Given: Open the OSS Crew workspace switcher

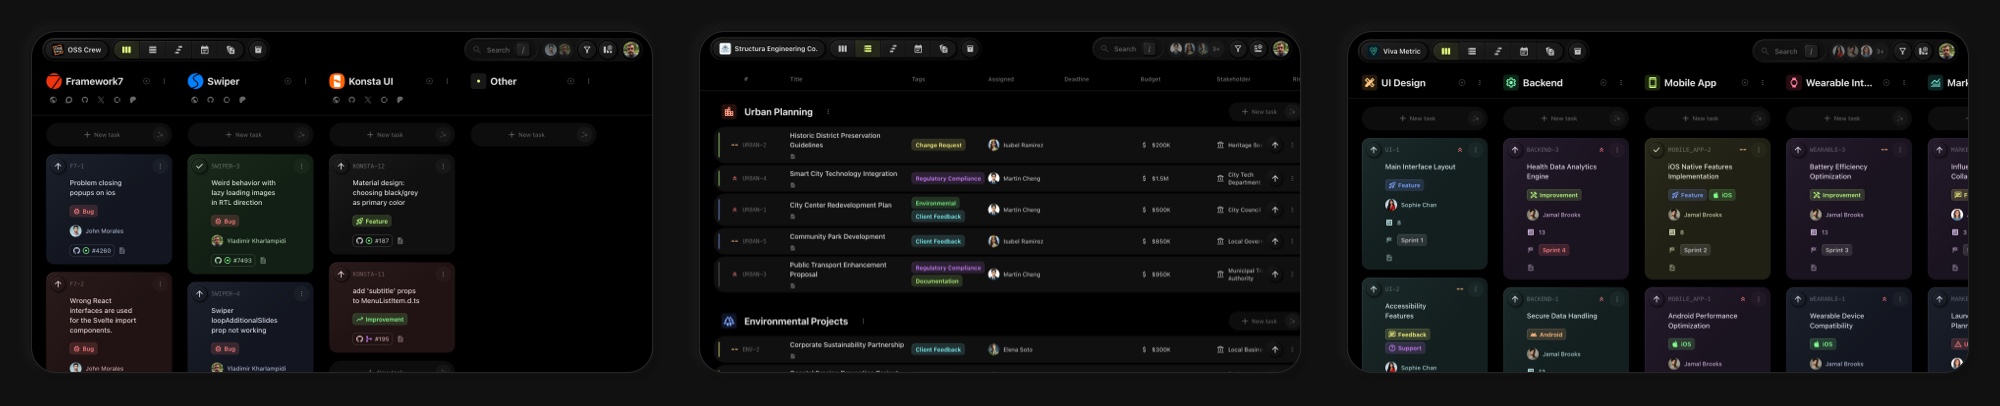Looking at the screenshot, I should 77,50.
